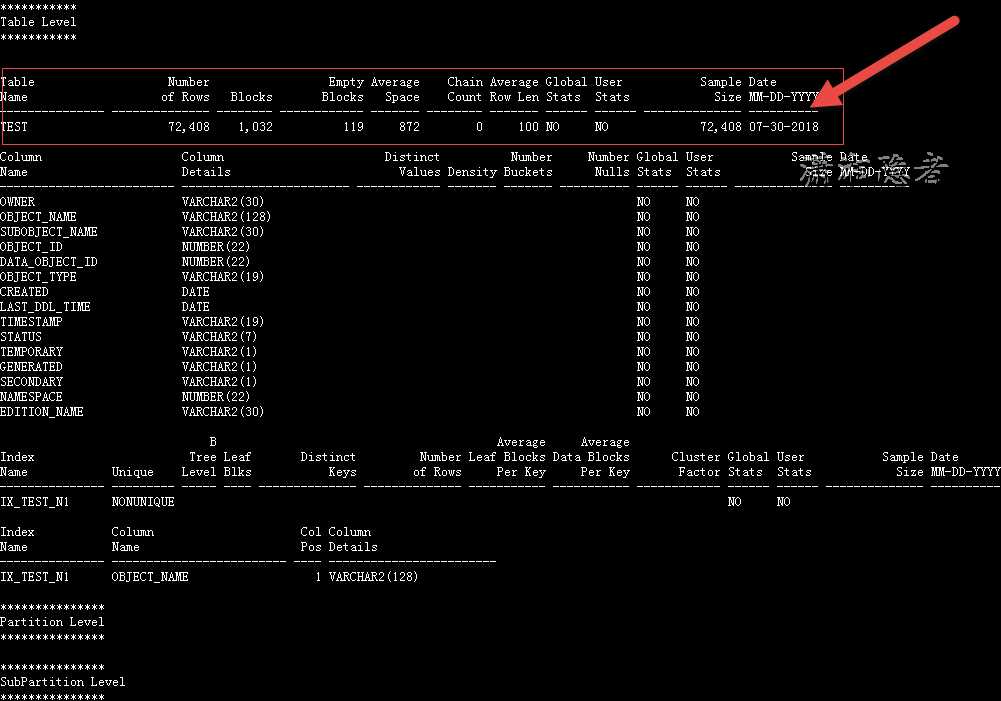Click the empty blocks value 119
The width and height of the screenshot is (1001, 701).
pyautogui.click(x=353, y=126)
